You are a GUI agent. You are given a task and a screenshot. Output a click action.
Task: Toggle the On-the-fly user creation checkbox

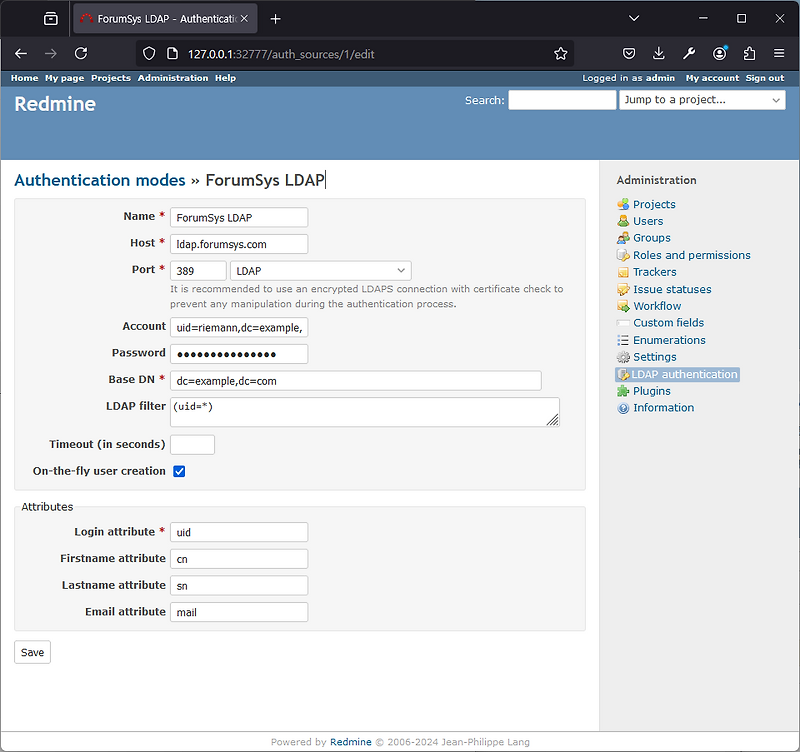point(179,471)
